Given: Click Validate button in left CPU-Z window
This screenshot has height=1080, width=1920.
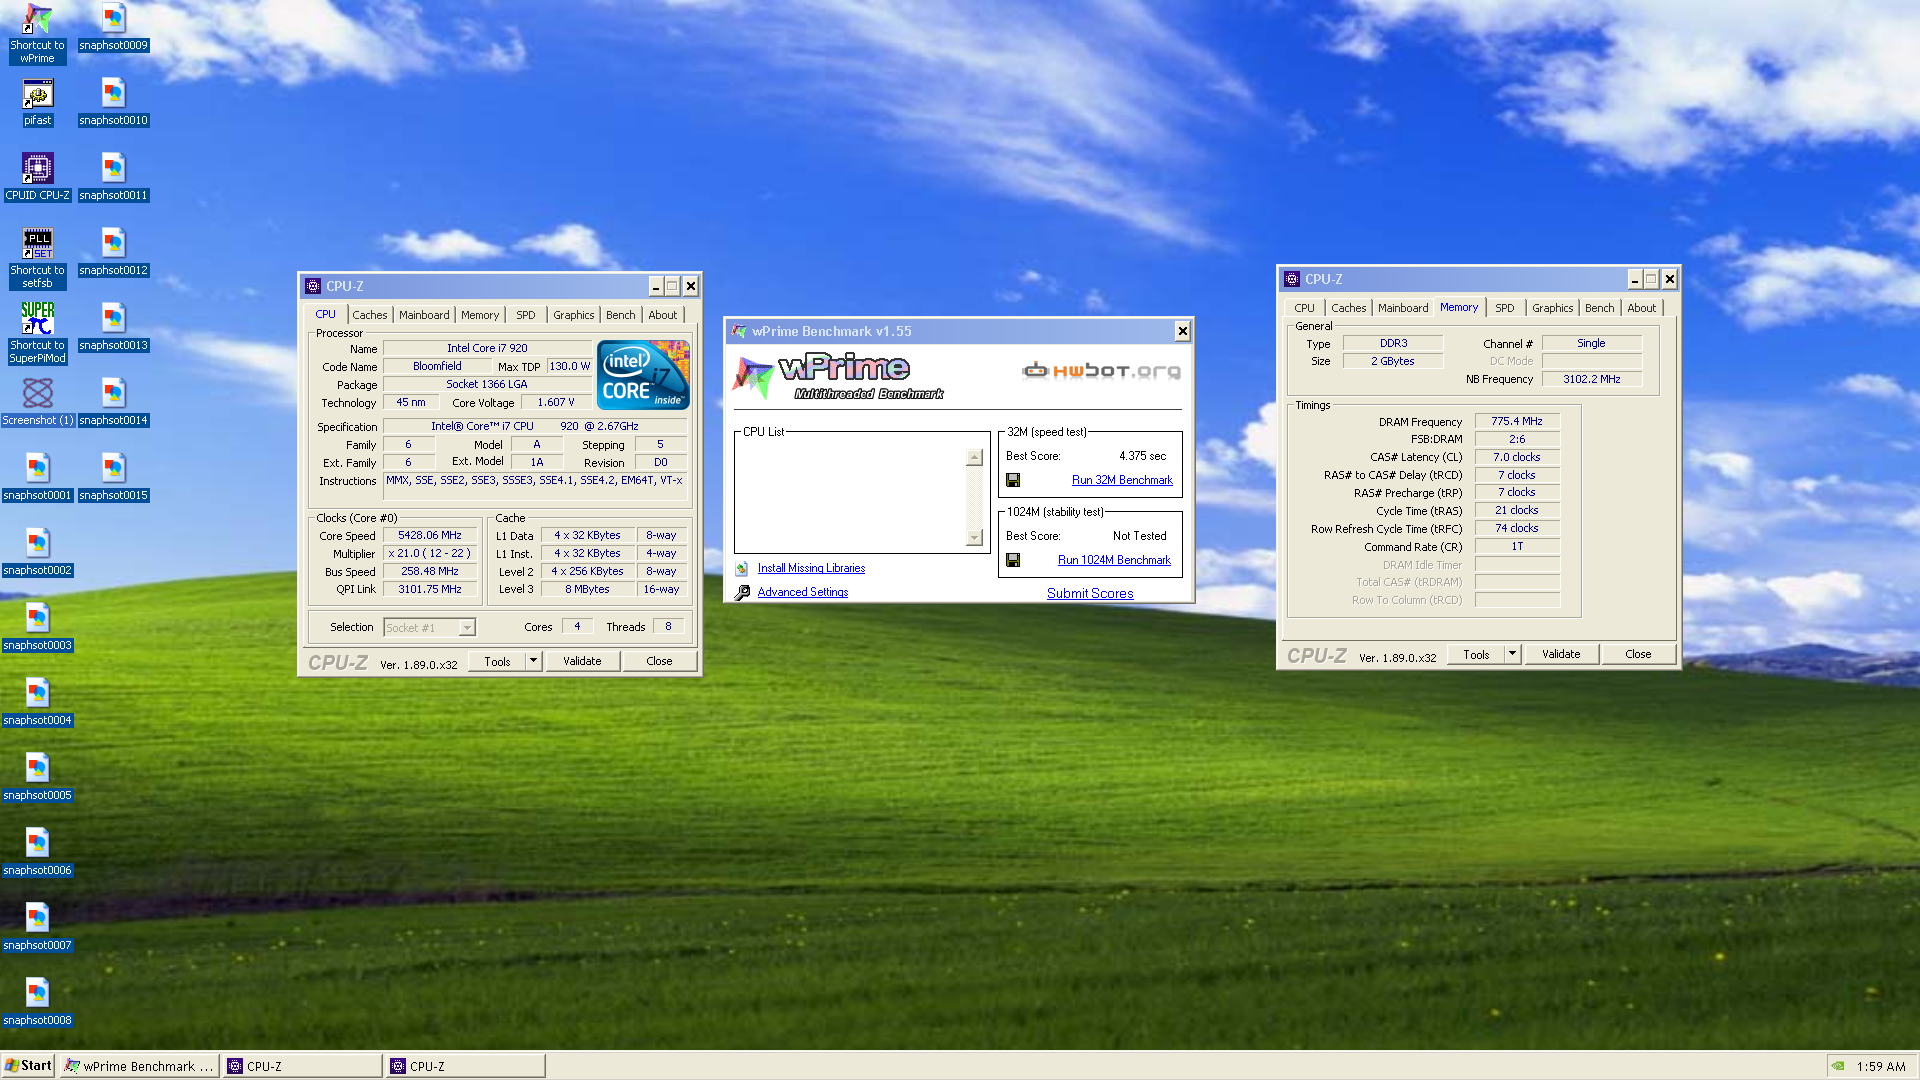Looking at the screenshot, I should 582,661.
